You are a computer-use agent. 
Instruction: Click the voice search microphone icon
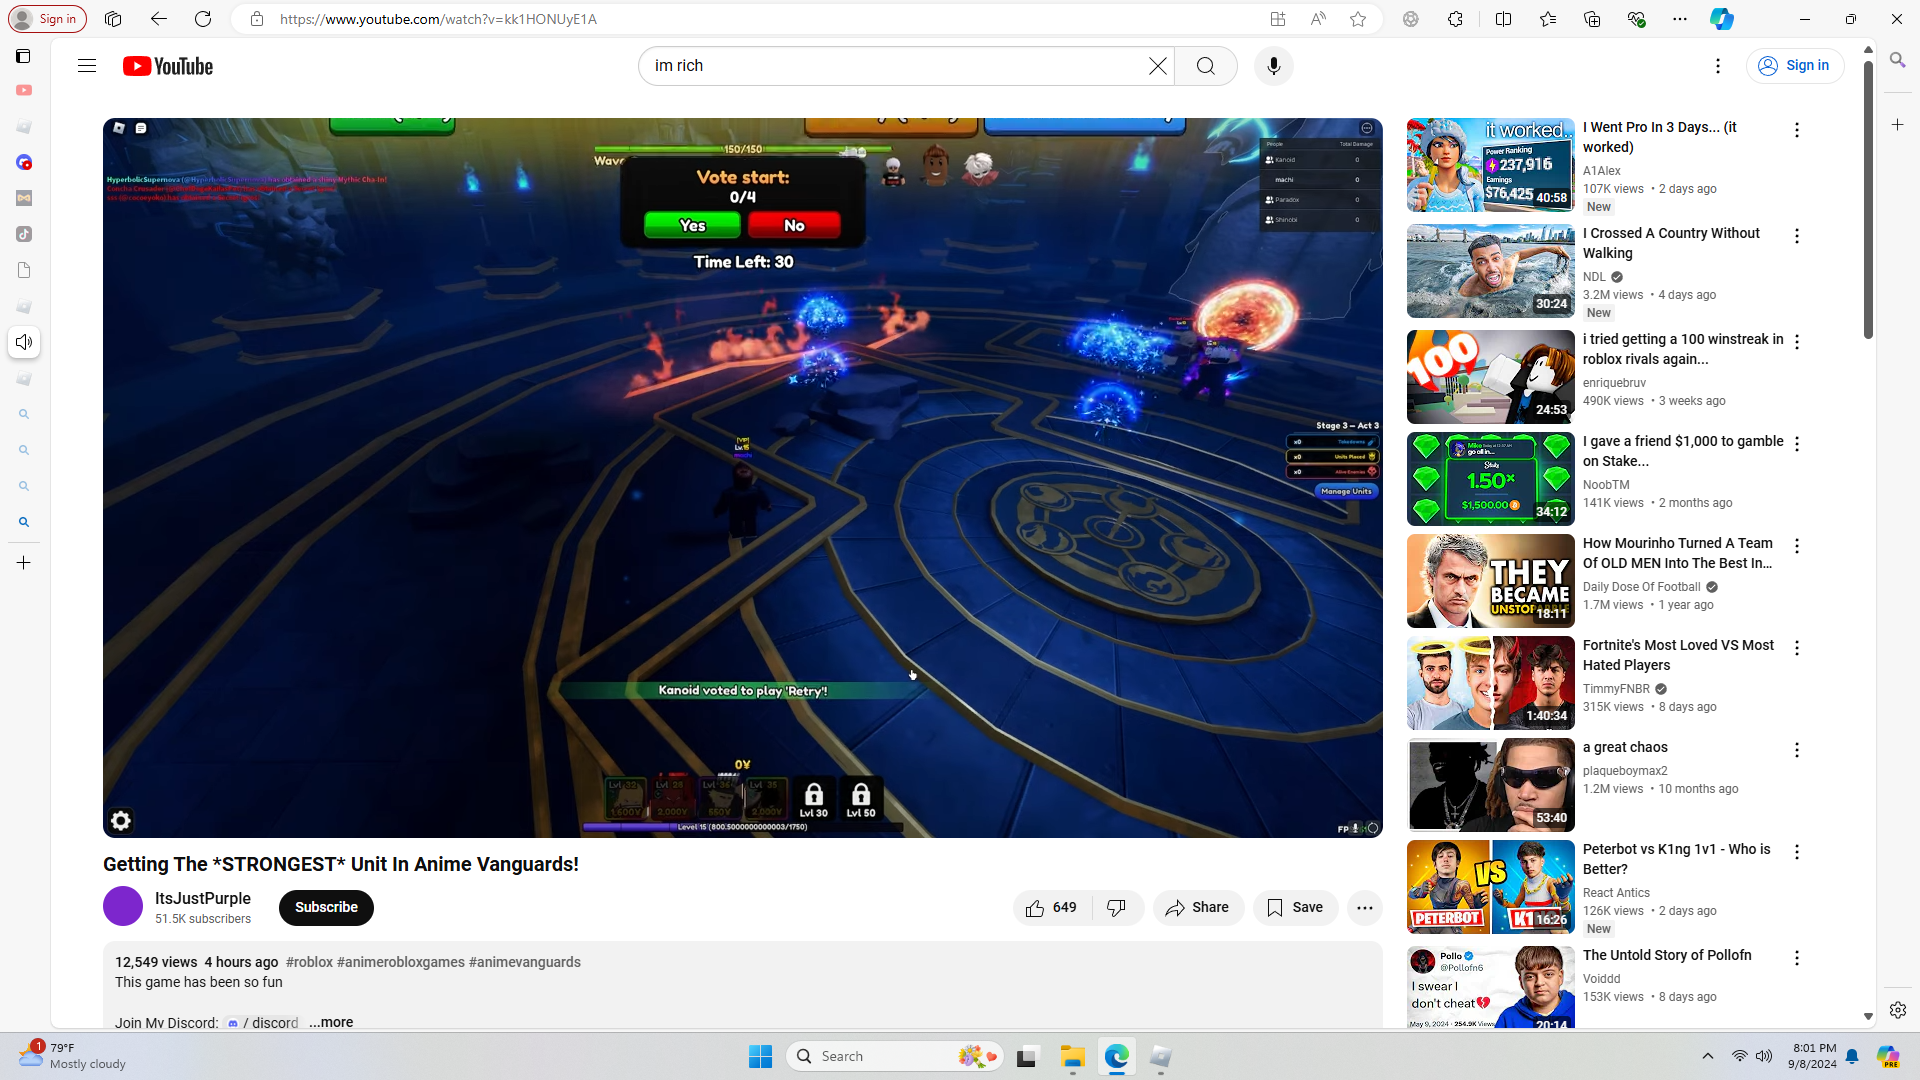click(1273, 66)
